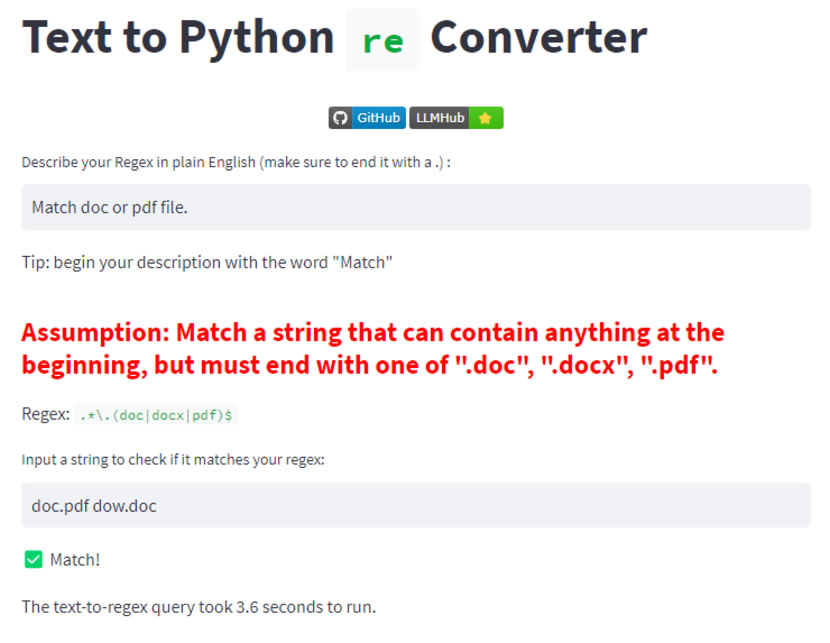Click the "Describe your Regex" label
The width and height of the screenshot is (830, 643).
(x=236, y=162)
